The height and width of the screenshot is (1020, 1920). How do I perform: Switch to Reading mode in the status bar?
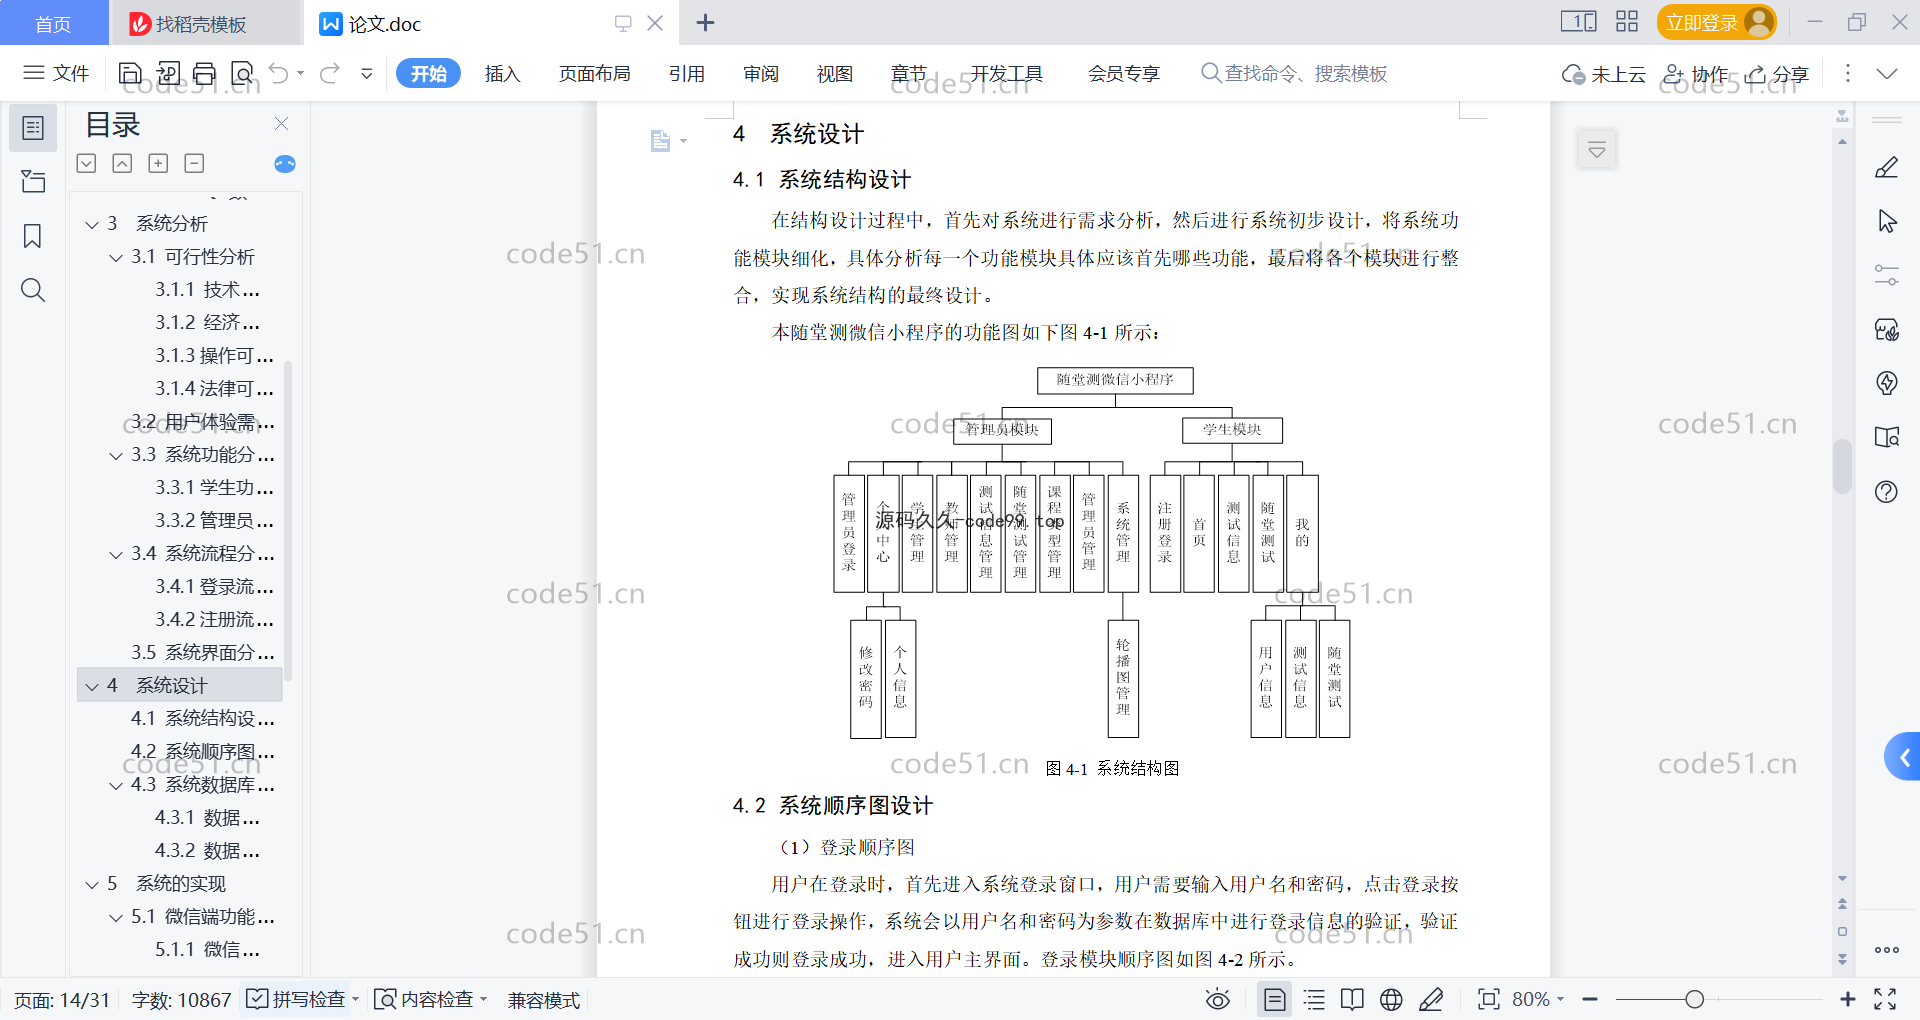click(x=1352, y=999)
